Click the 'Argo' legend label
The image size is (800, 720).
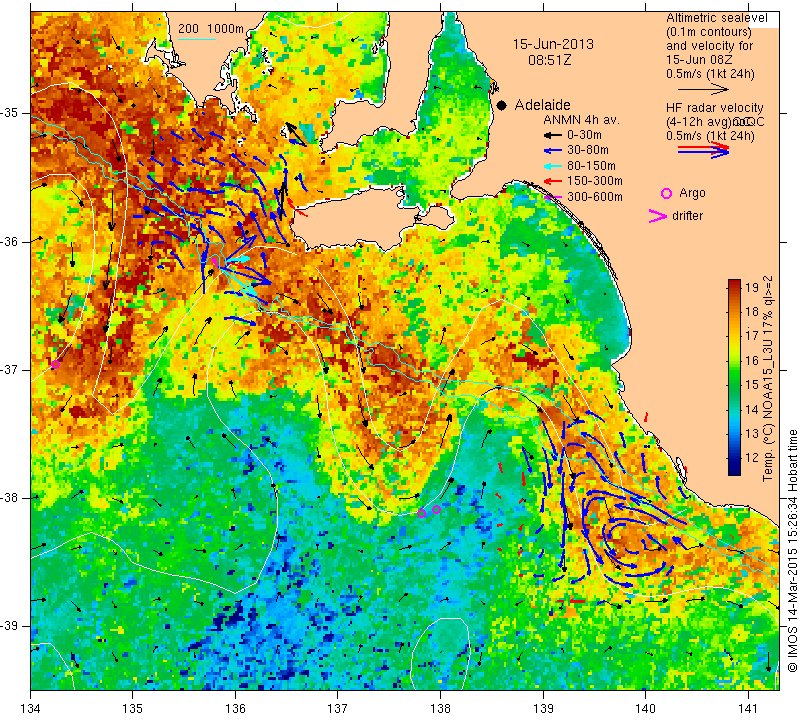[692, 193]
